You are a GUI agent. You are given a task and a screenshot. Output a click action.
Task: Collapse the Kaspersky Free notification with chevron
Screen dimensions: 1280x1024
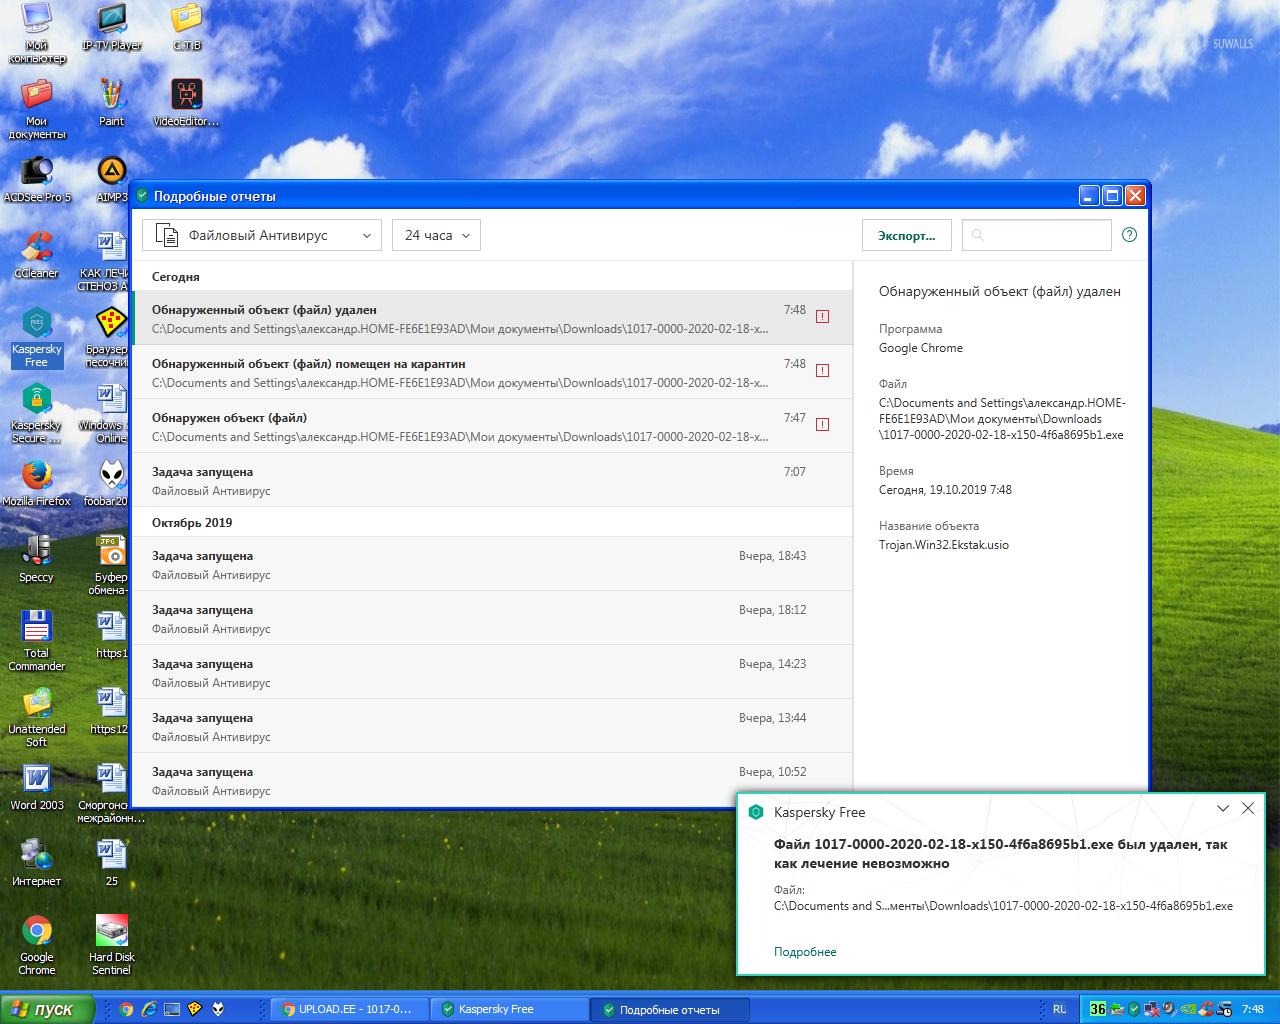[x=1222, y=809]
